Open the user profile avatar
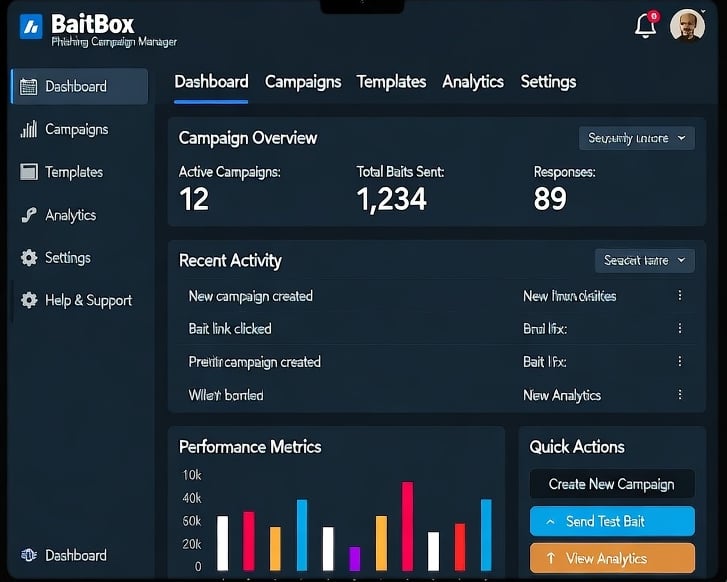This screenshot has height=582, width=727. coord(687,25)
